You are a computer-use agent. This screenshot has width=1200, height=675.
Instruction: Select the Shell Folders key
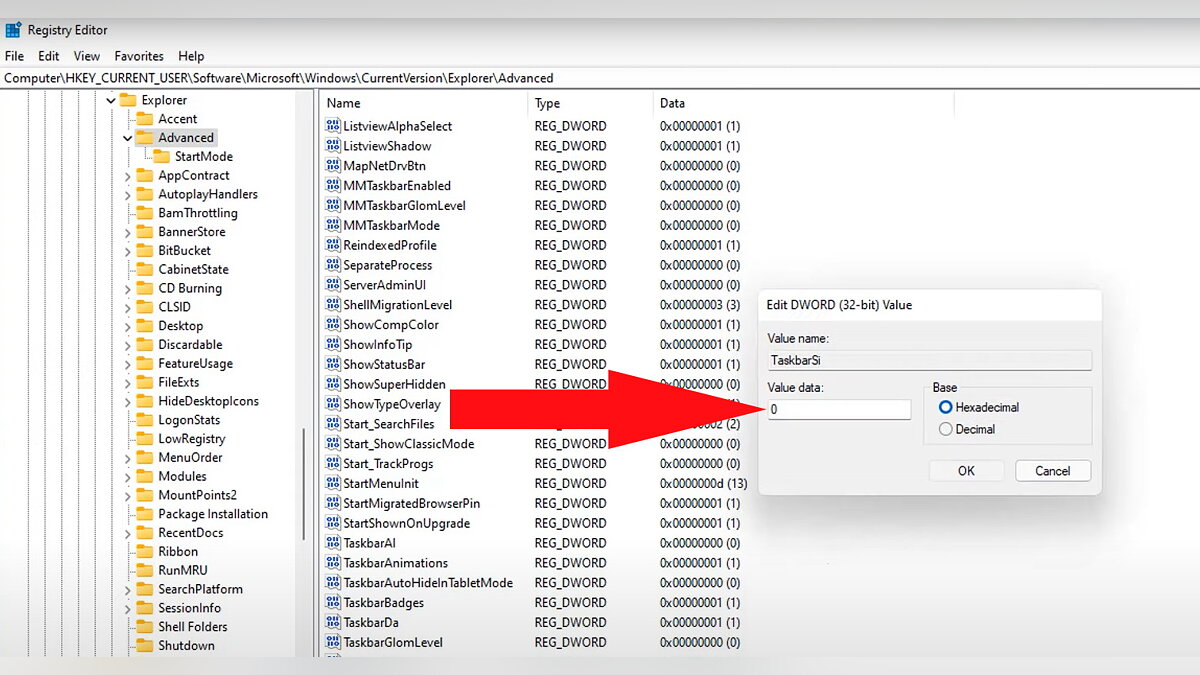(x=193, y=627)
